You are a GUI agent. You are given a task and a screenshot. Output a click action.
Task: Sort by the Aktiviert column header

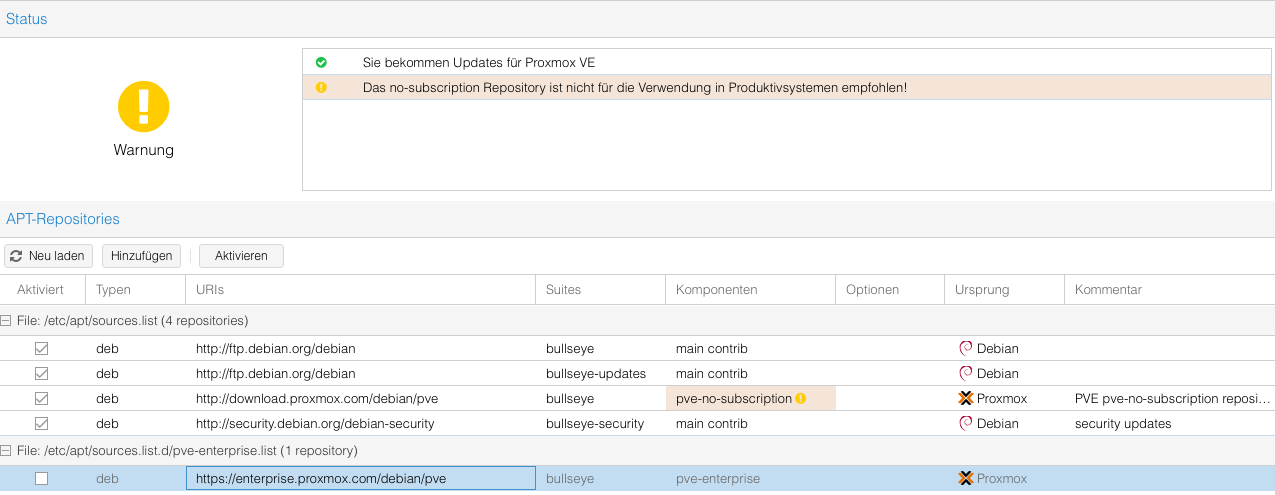click(42, 290)
